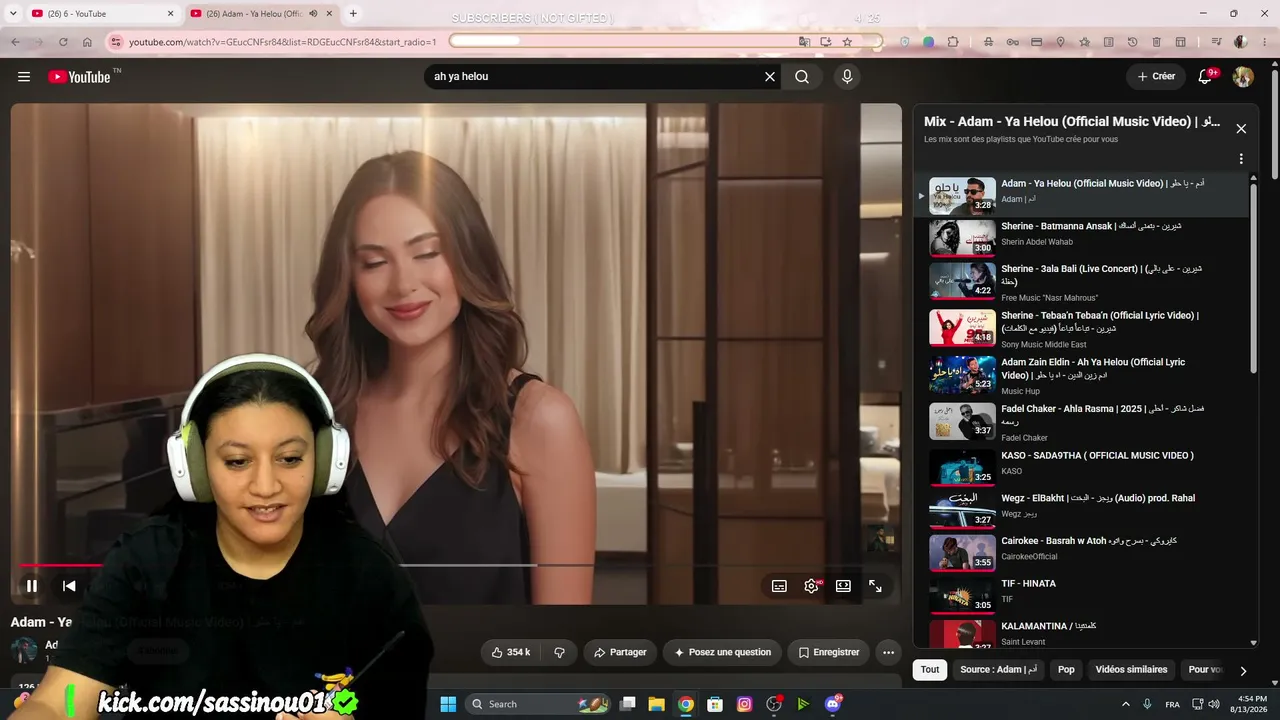Click the Windows taskbar Search box
Image resolution: width=1280 pixels, height=720 pixels.
[x=538, y=704]
